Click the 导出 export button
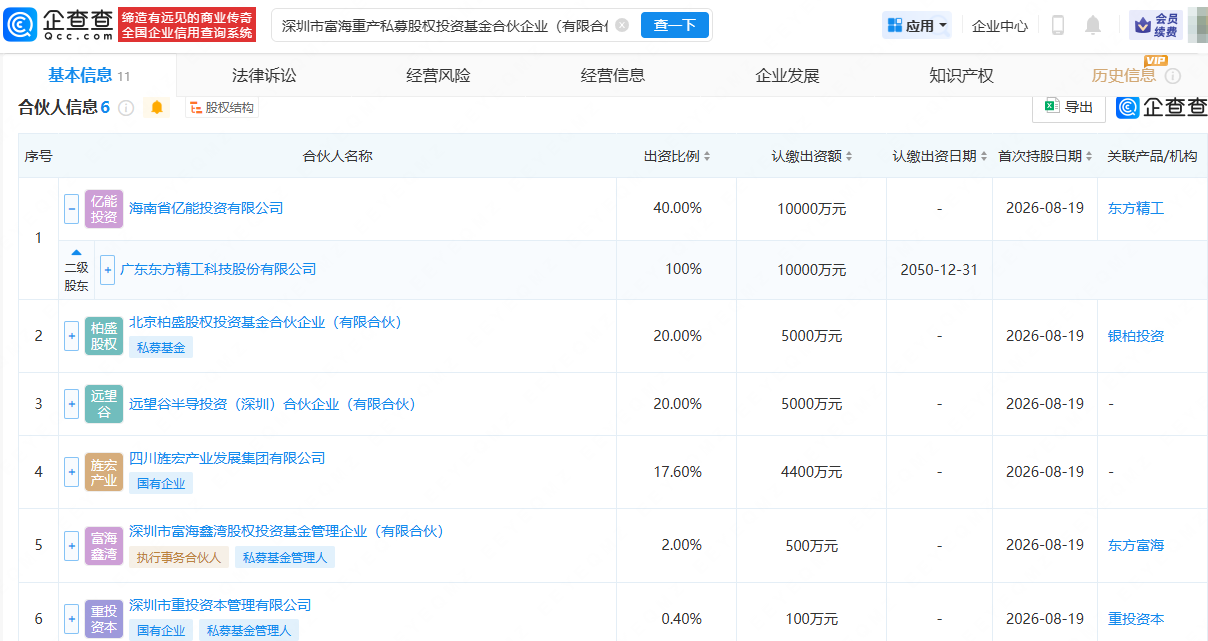This screenshot has width=1208, height=641. 1068,107
